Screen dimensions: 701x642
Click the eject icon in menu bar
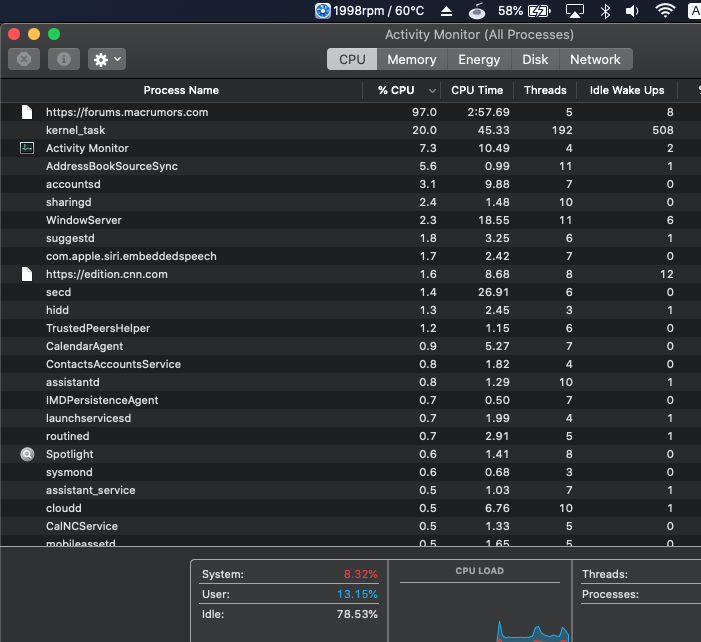tap(446, 11)
